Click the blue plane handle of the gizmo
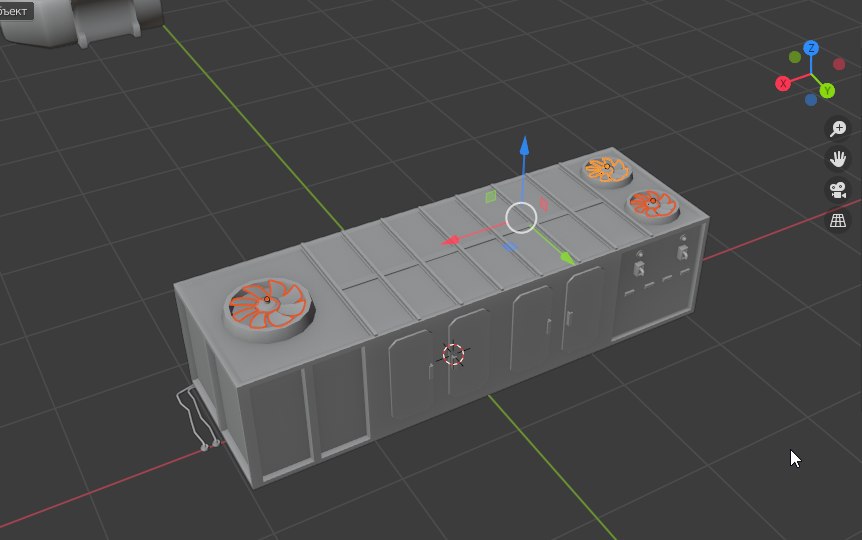 [x=510, y=247]
